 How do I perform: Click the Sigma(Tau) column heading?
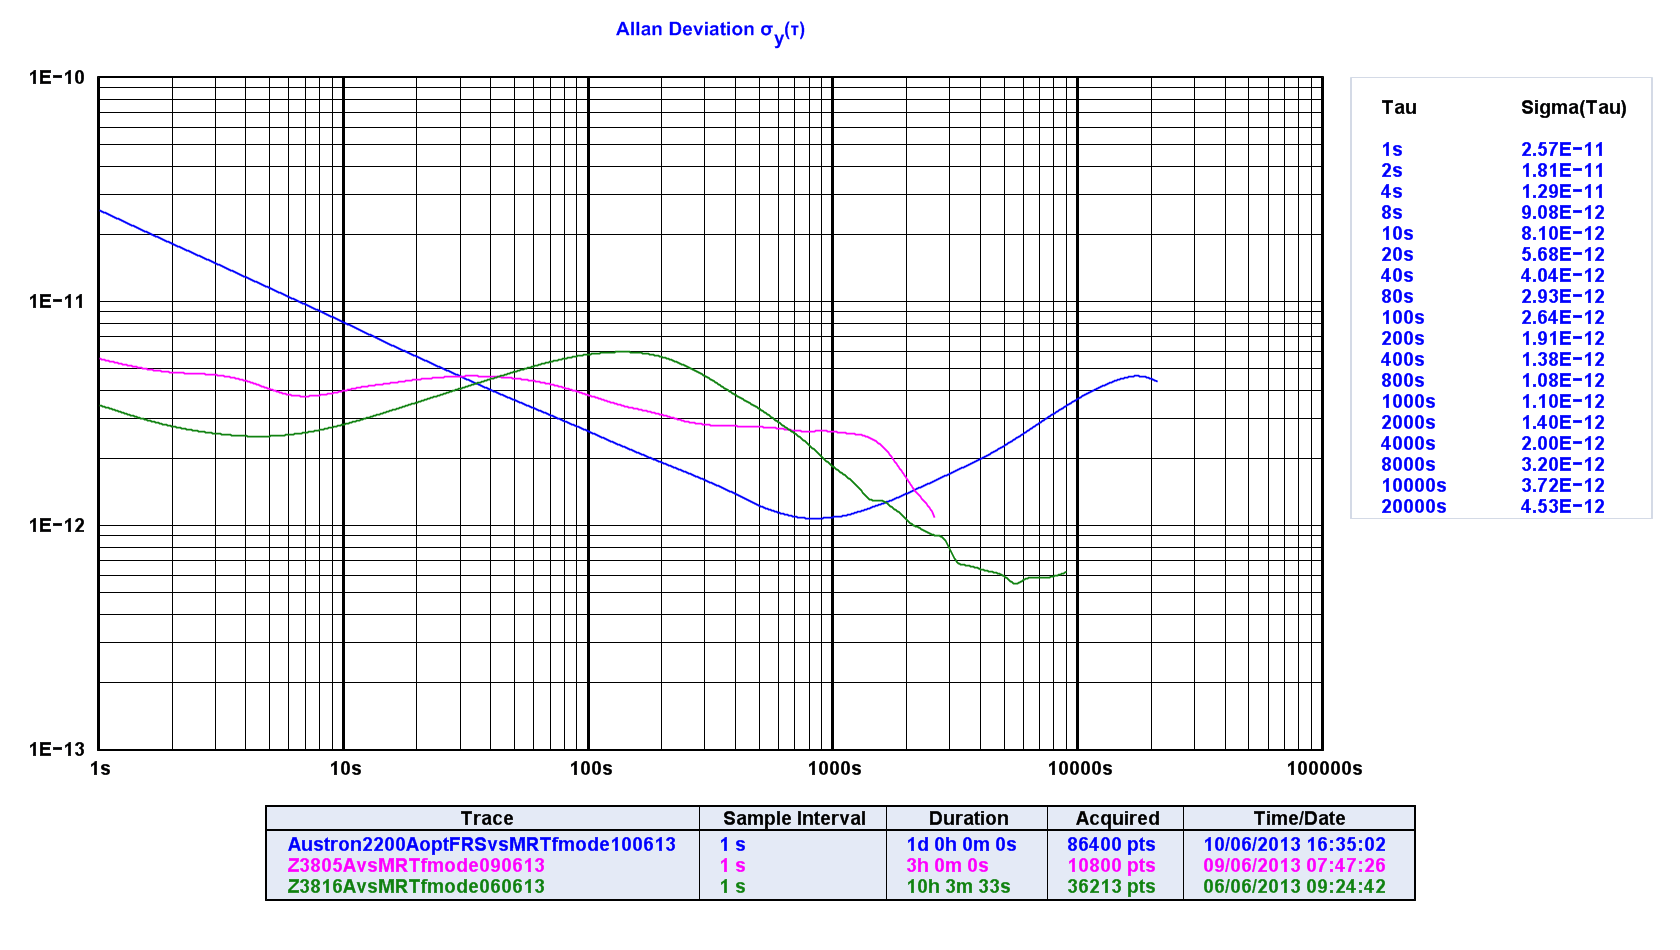click(x=1573, y=108)
